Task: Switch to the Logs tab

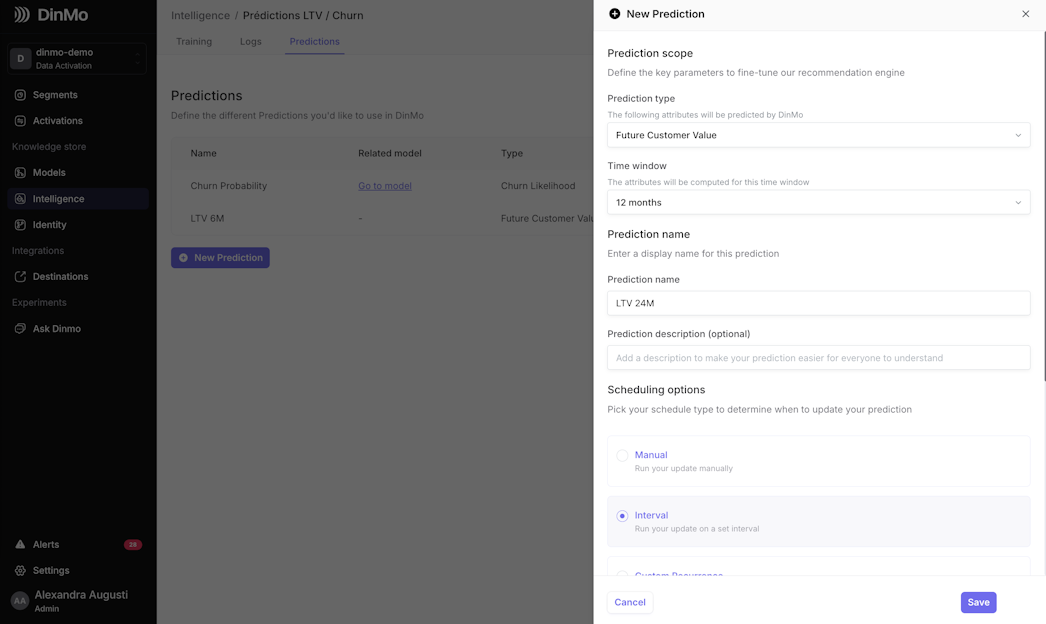Action: point(251,41)
